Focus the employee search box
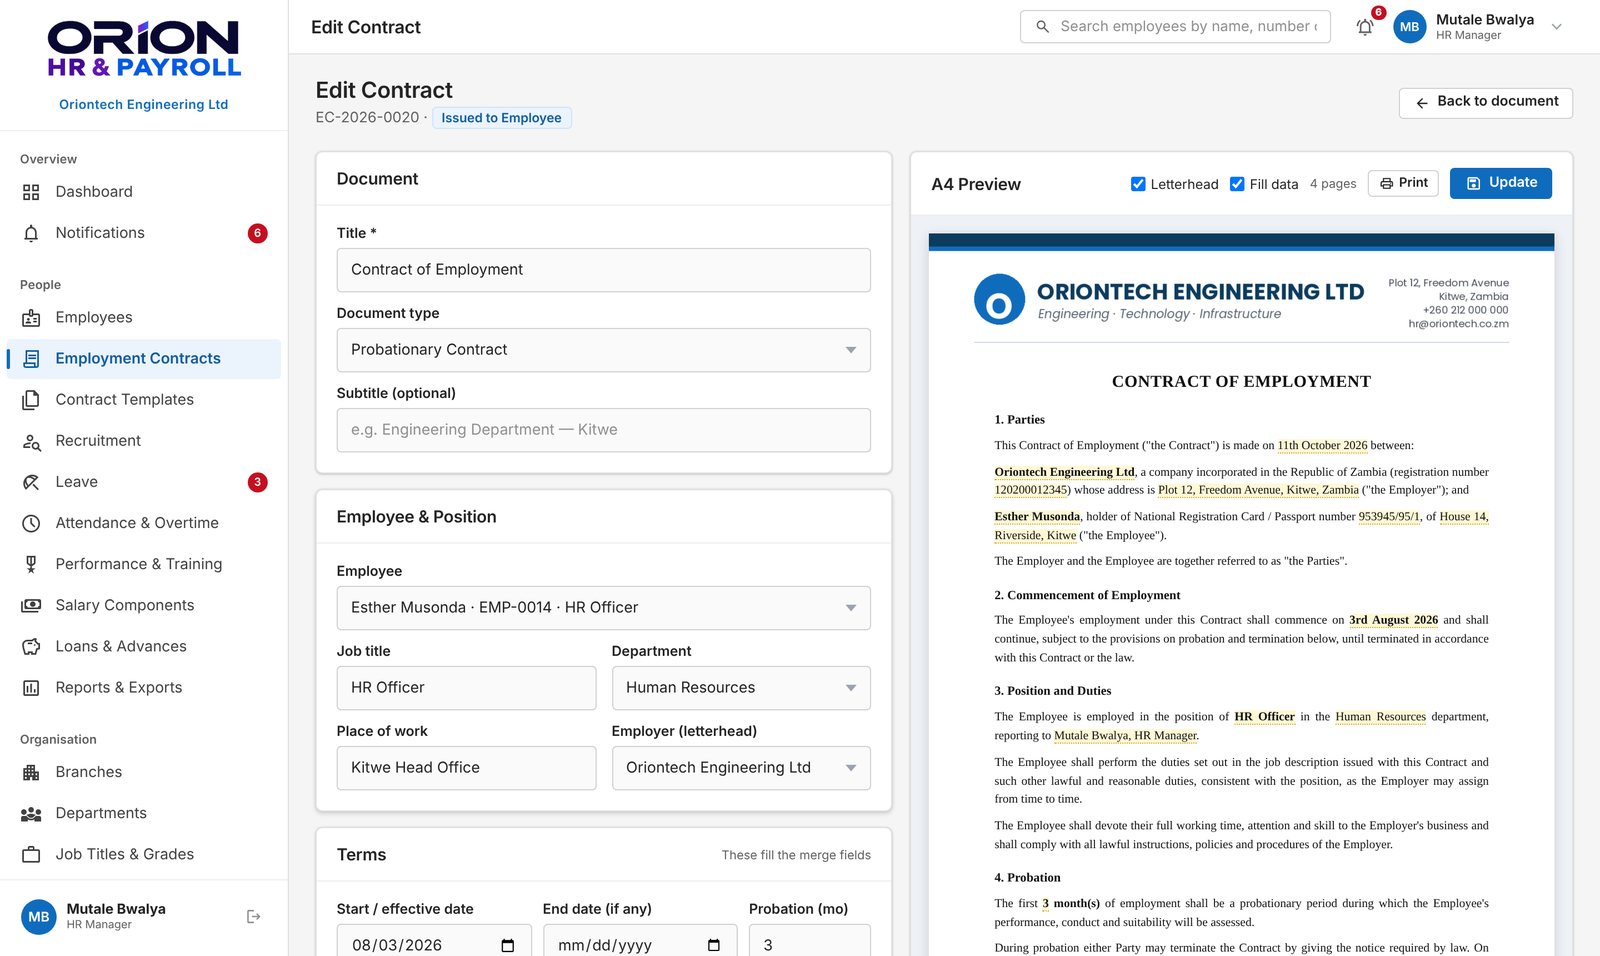This screenshot has height=956, width=1600. tap(1175, 27)
